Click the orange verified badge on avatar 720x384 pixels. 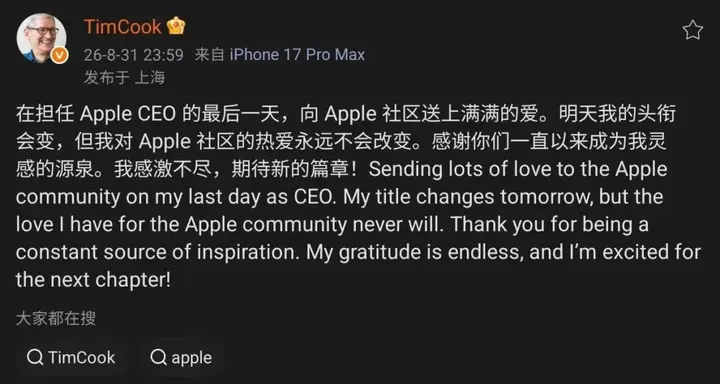[60, 56]
